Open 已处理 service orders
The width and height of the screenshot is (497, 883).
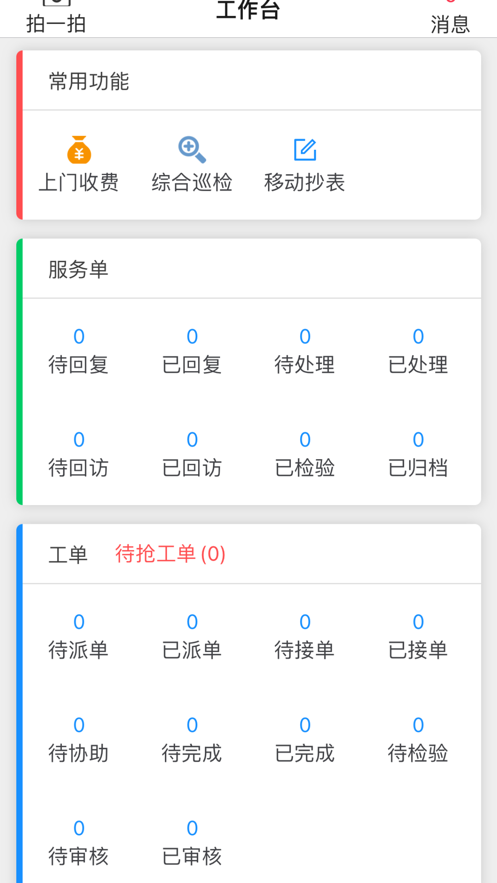click(418, 351)
